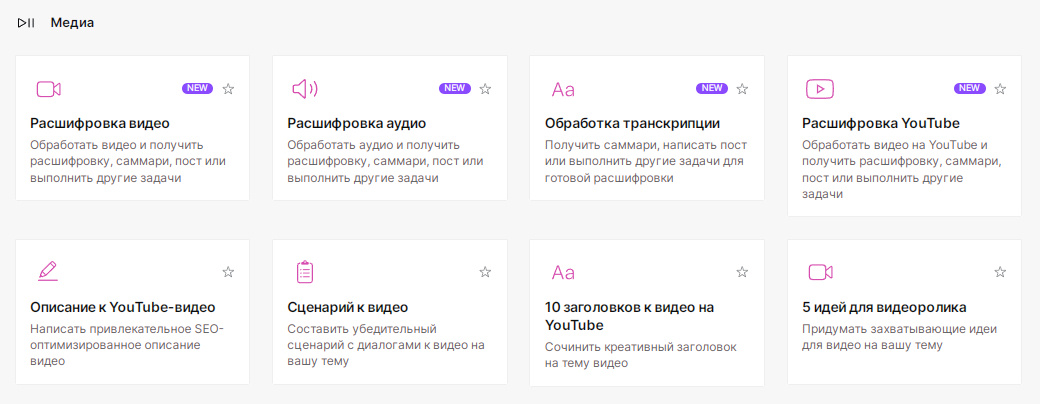Favorite Расшифровка видео with the star
Screen dimensions: 1040x404
pyautogui.click(x=228, y=89)
